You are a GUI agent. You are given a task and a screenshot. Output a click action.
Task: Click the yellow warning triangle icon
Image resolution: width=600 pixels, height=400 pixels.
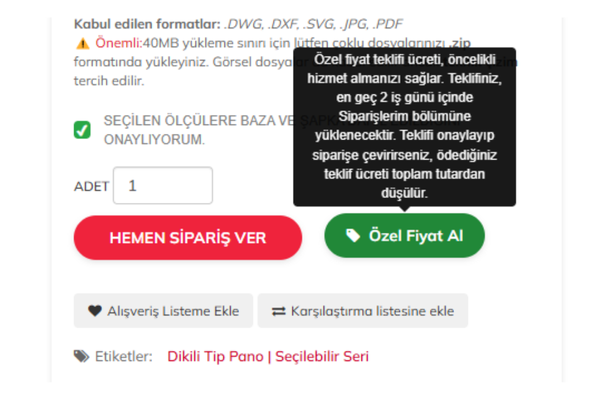[83, 44]
